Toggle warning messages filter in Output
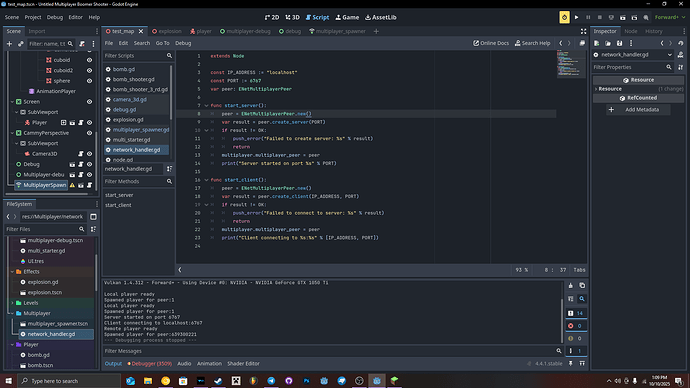 576,338
